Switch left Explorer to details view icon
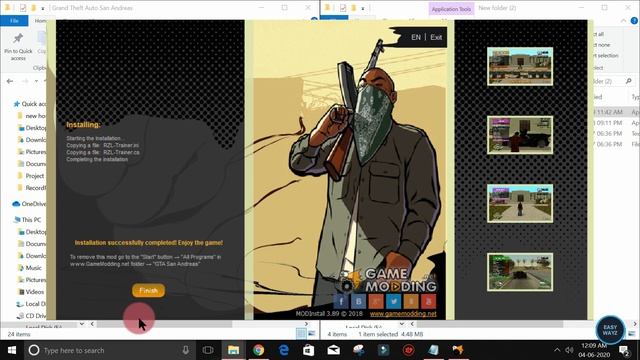Screen dimensions: 640x360 [x=301, y=333]
